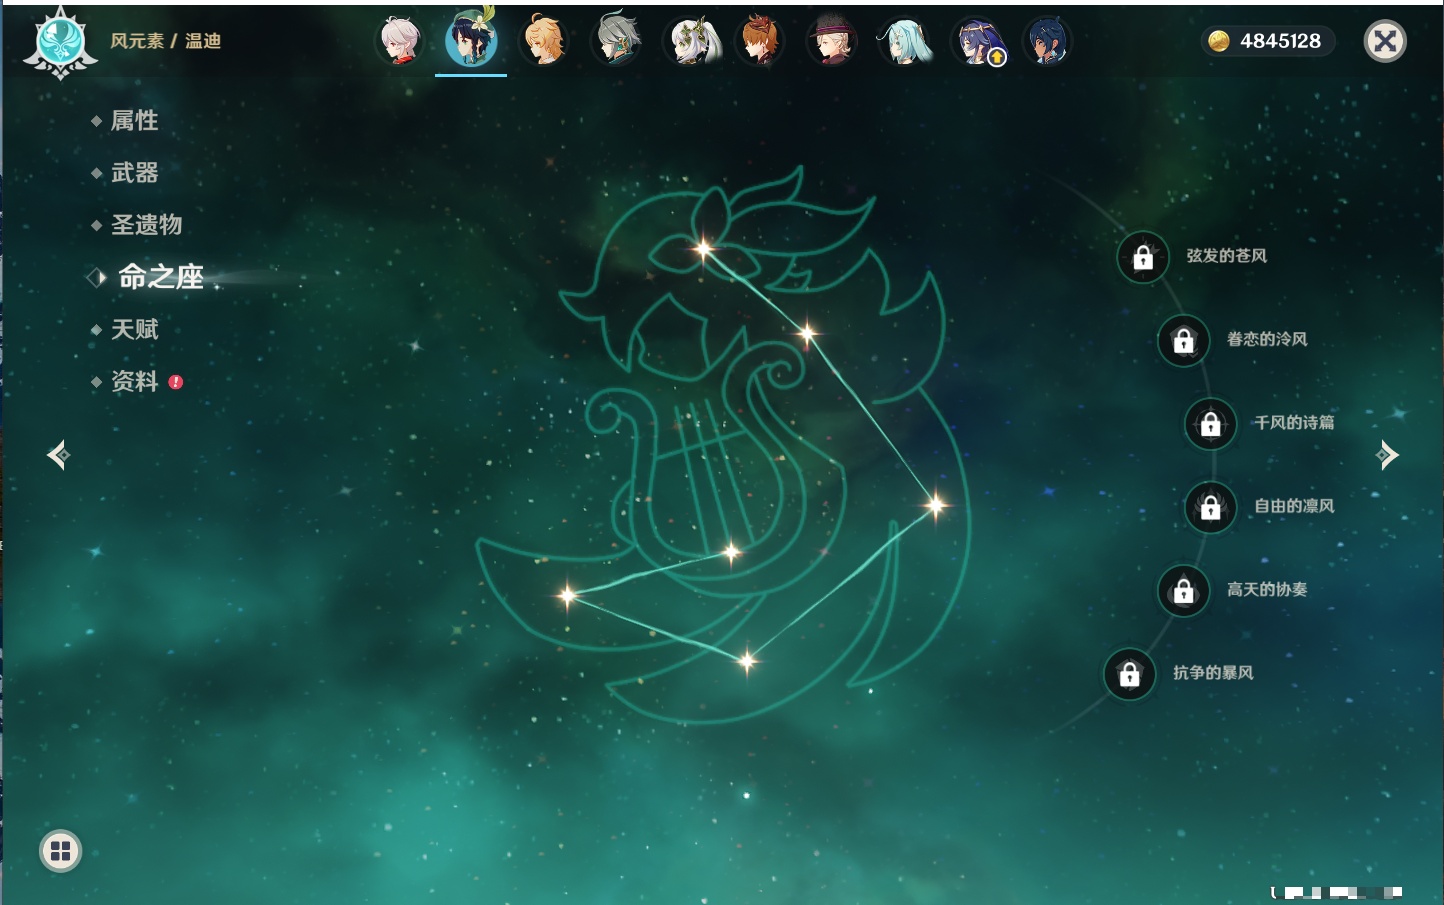The image size is (1444, 905).
Task: Choose Nahida's white-haired portrait
Action: [x=692, y=42]
